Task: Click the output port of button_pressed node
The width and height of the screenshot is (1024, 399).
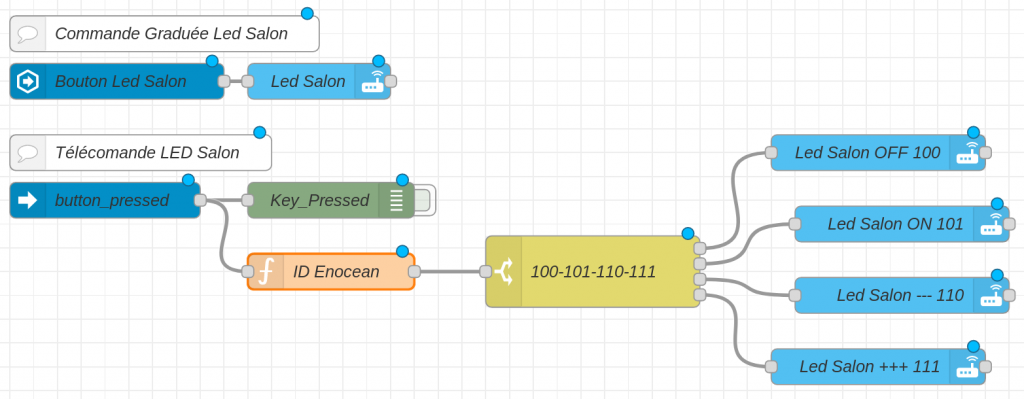Action: click(200, 200)
